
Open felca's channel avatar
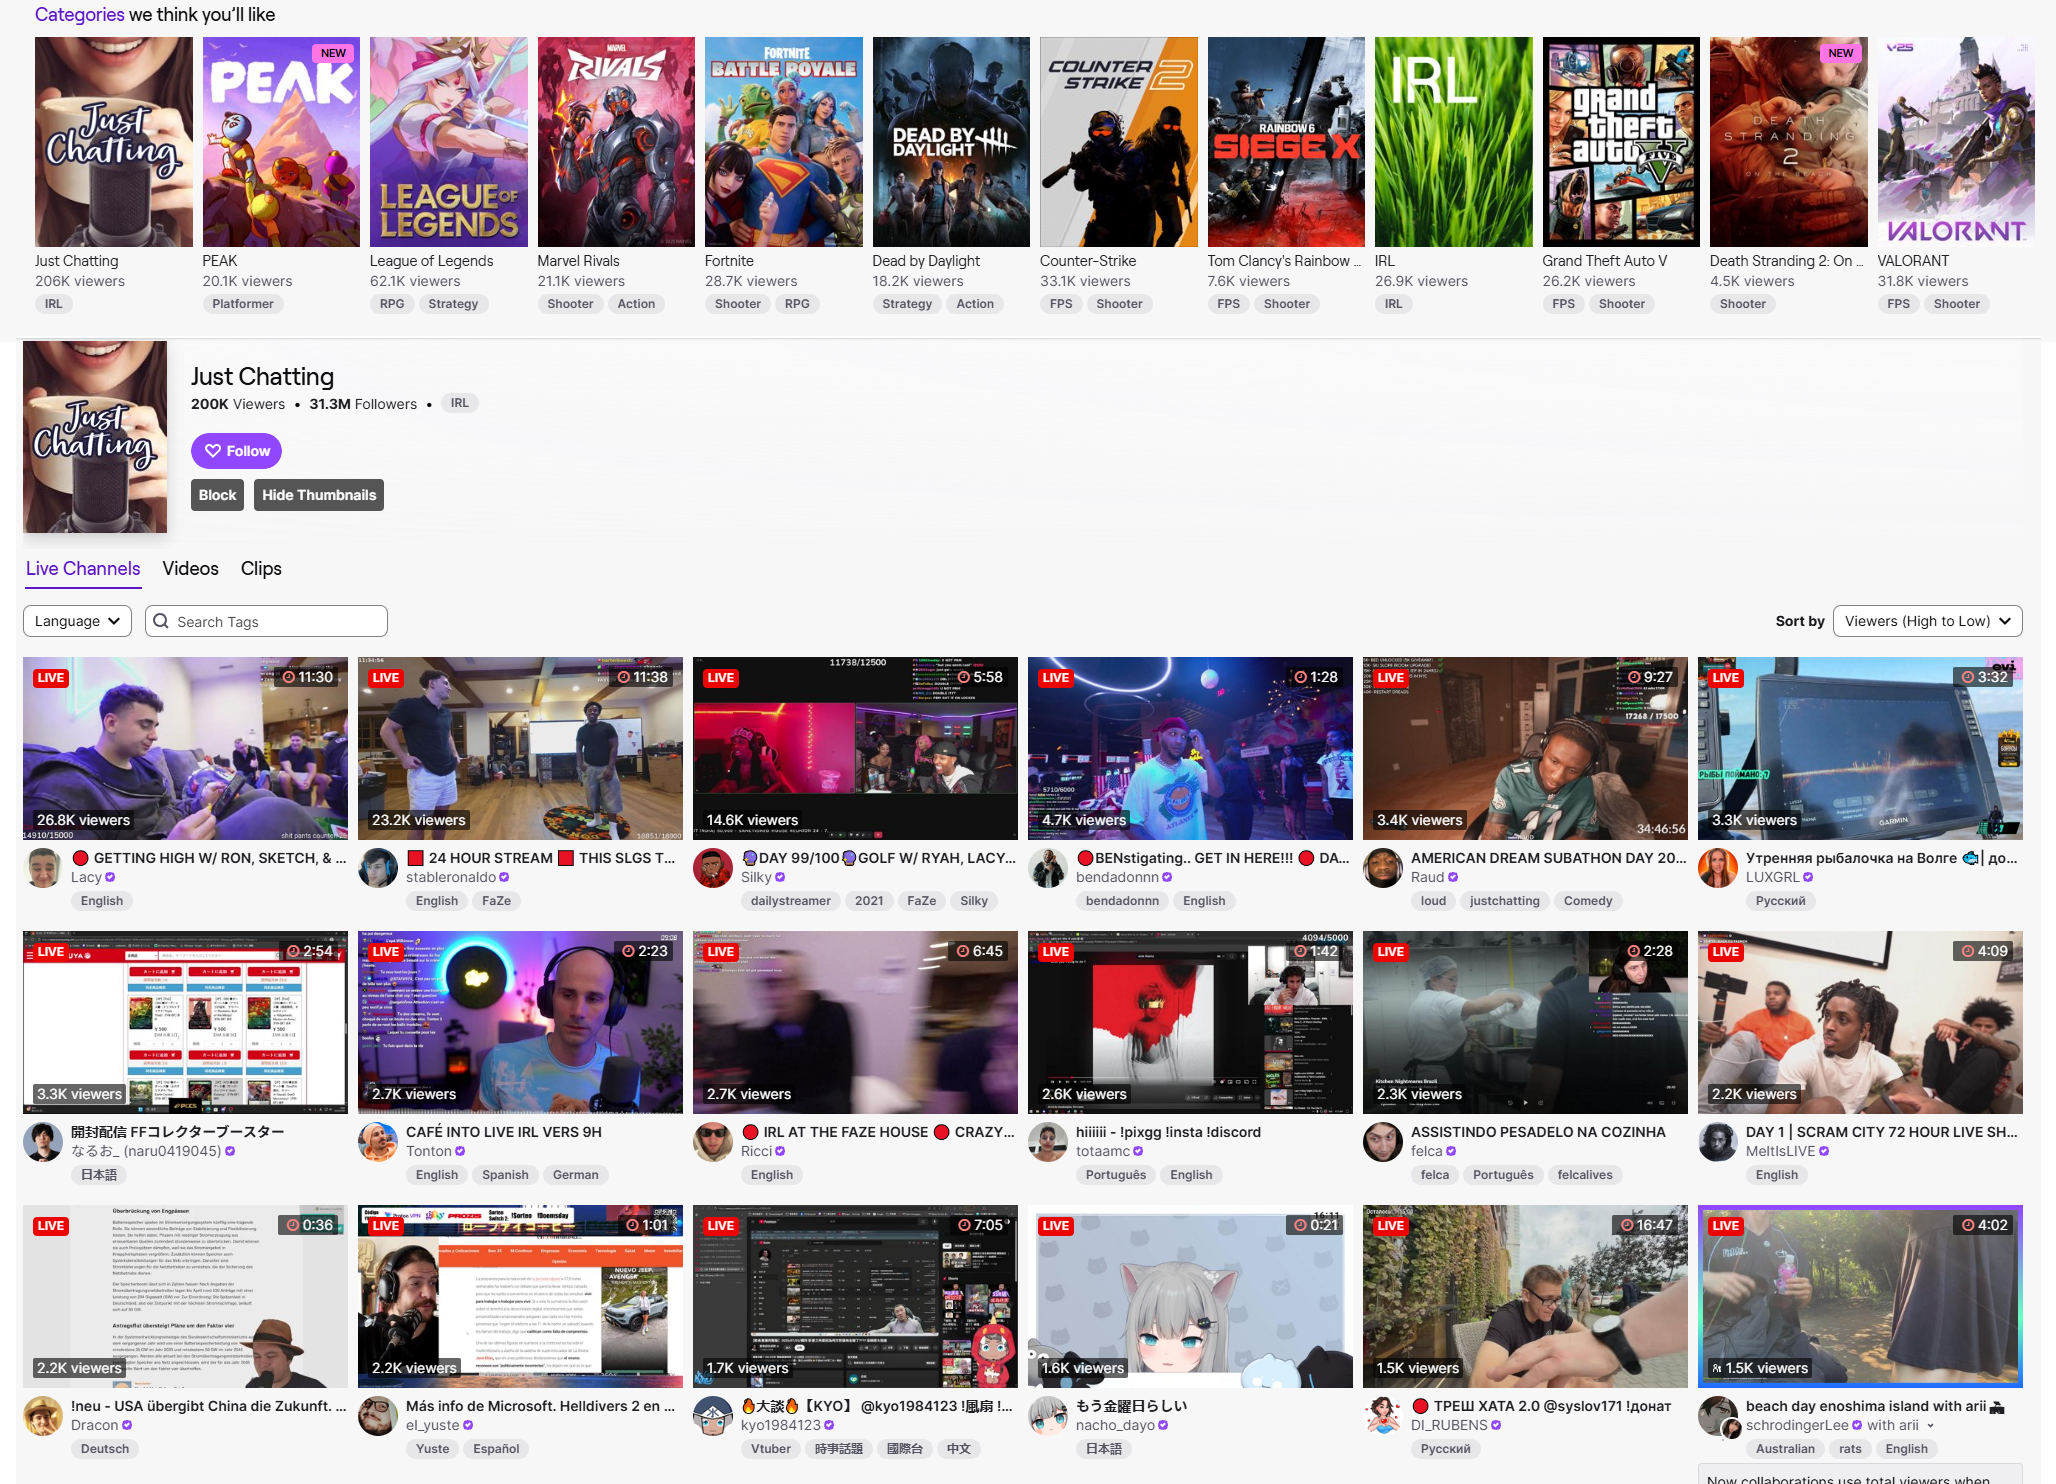pyautogui.click(x=1383, y=1141)
